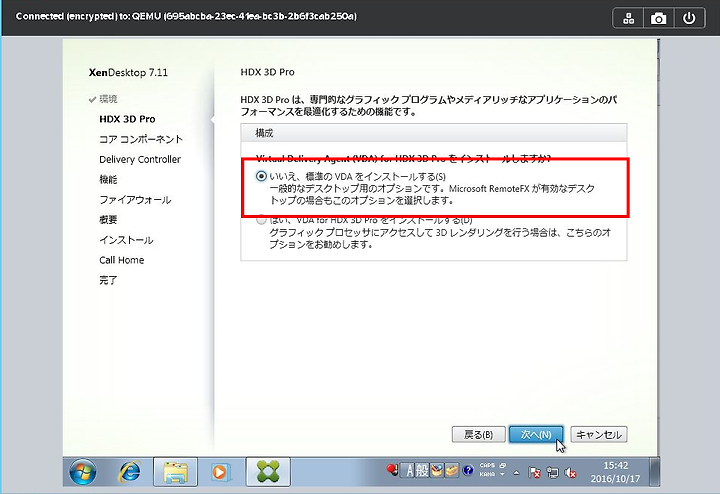Screen dimensions: 720x494
Task: Open the Windows Start menu
Action: 83,472
